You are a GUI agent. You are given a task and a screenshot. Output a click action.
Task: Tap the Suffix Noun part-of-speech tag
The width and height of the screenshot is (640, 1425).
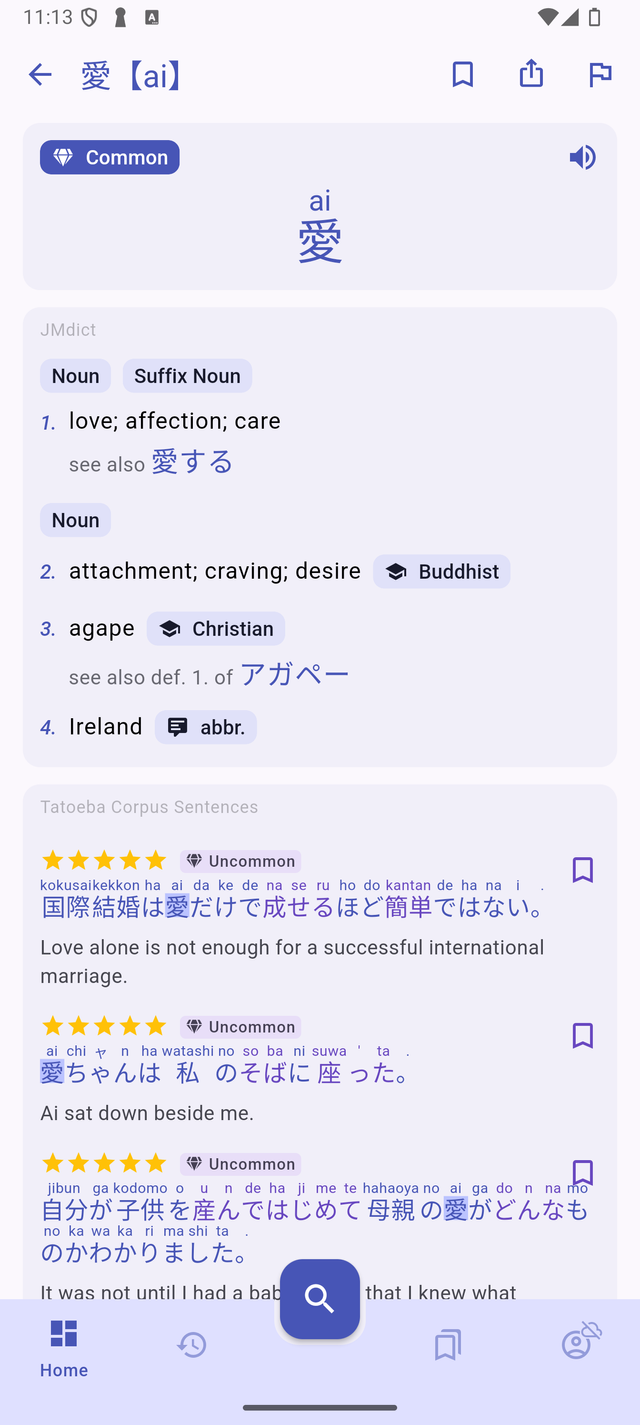[187, 376]
